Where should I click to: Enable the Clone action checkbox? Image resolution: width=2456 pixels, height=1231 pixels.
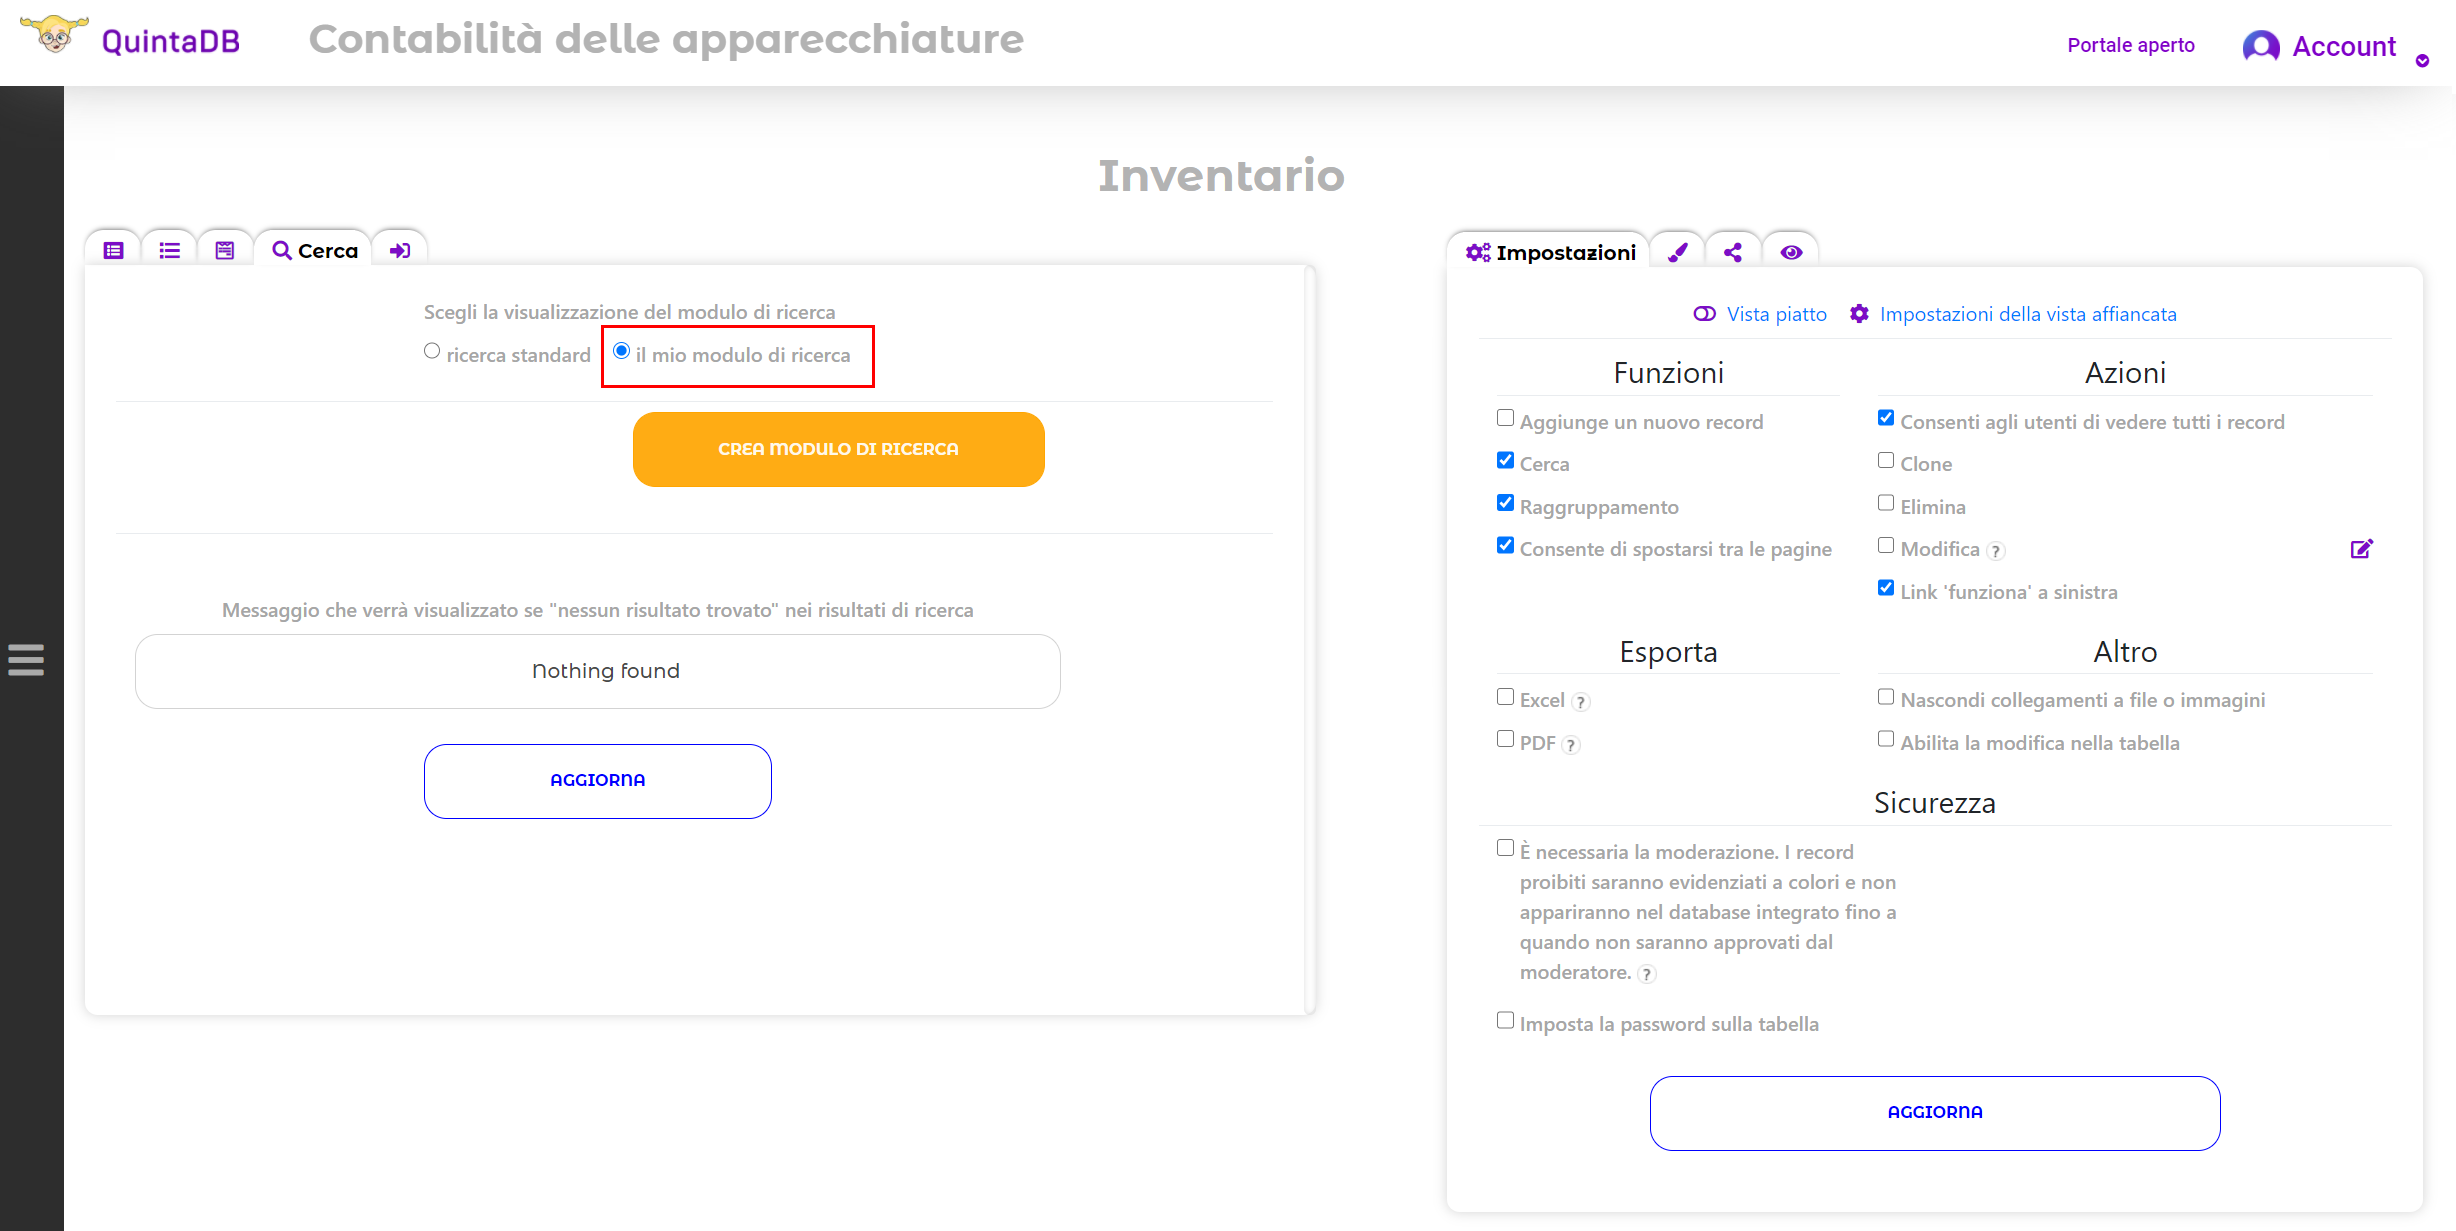[x=1886, y=460]
